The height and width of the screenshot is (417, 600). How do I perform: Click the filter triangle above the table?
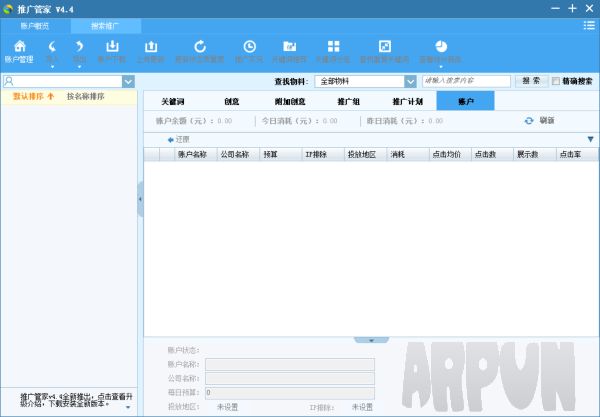click(590, 140)
